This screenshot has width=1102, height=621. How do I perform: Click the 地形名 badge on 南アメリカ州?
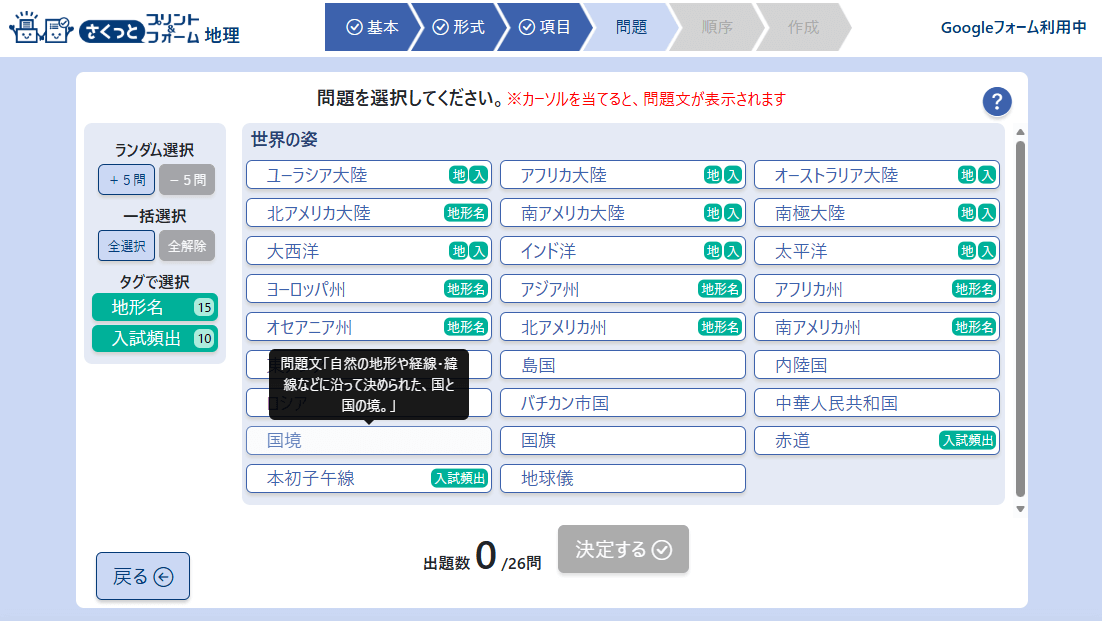pyautogui.click(x=973, y=327)
